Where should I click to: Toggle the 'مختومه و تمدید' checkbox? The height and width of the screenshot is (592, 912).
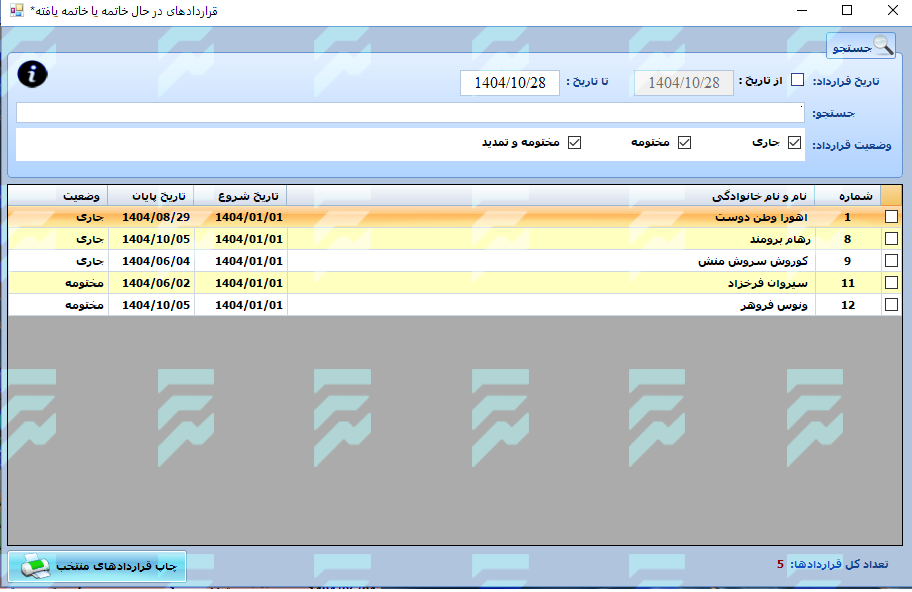tap(574, 143)
